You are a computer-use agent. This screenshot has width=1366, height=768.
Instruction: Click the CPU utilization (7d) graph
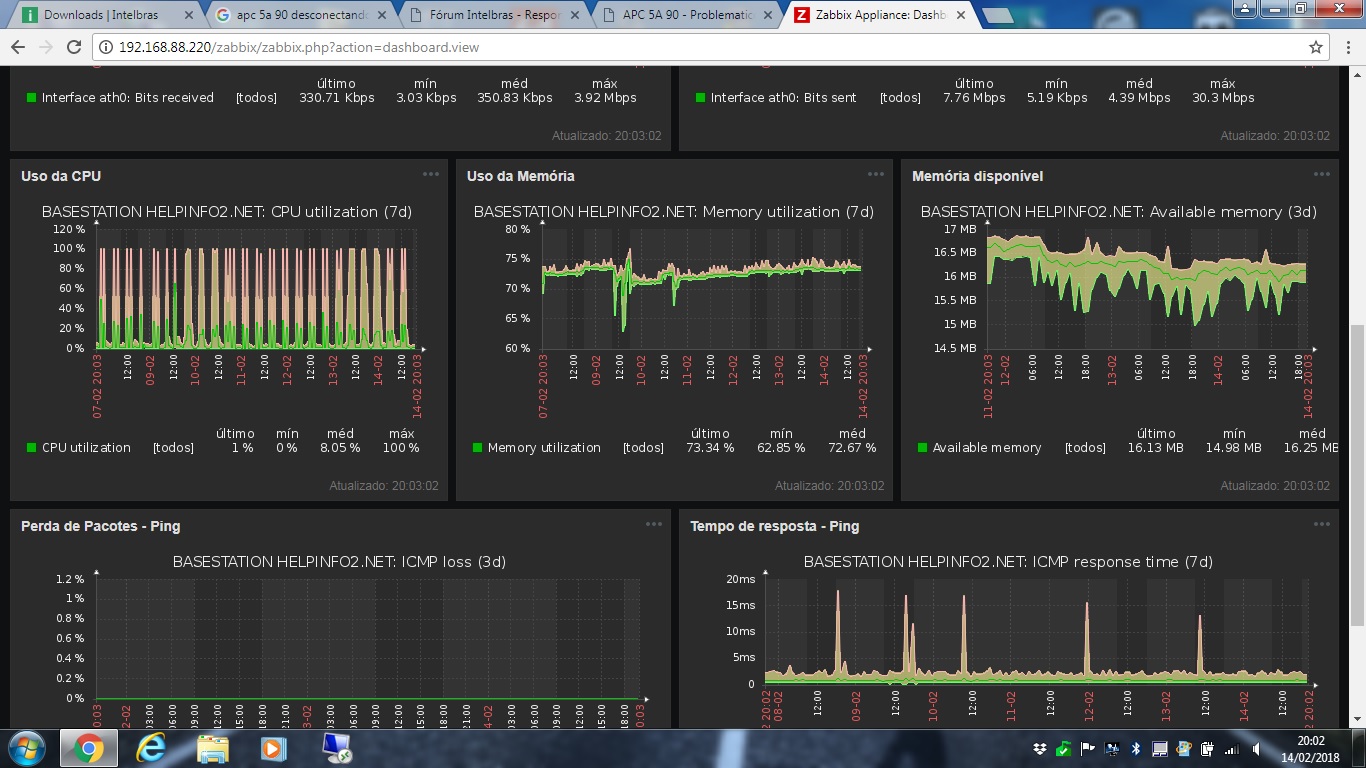(x=258, y=288)
